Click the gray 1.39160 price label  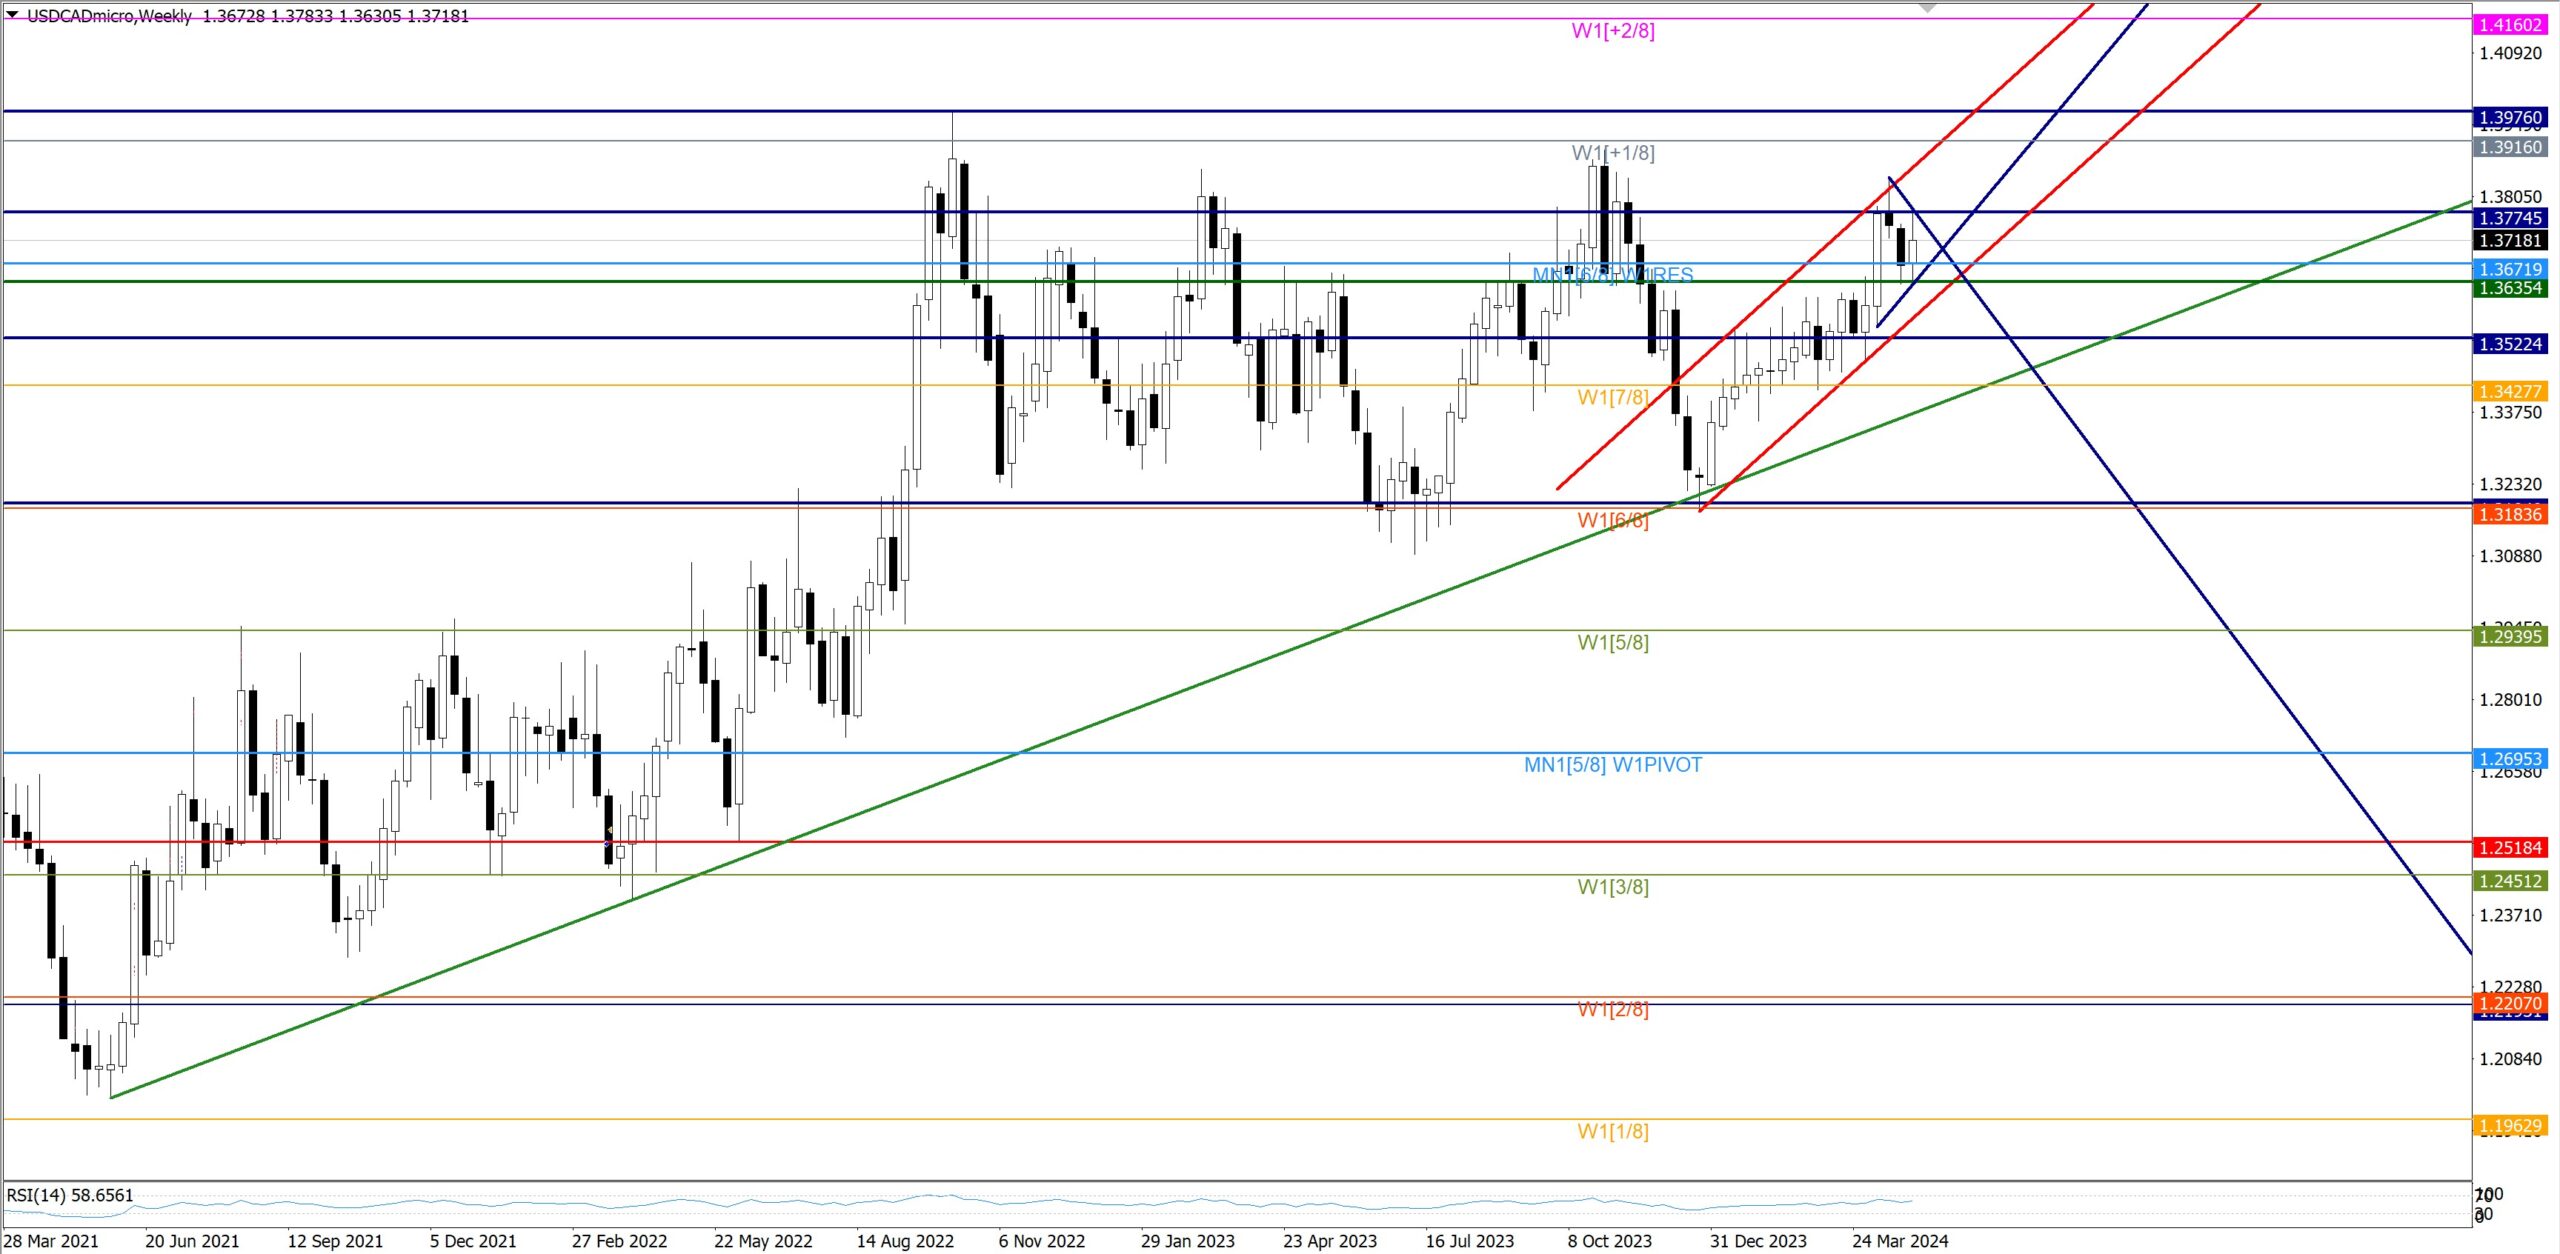(x=2509, y=147)
